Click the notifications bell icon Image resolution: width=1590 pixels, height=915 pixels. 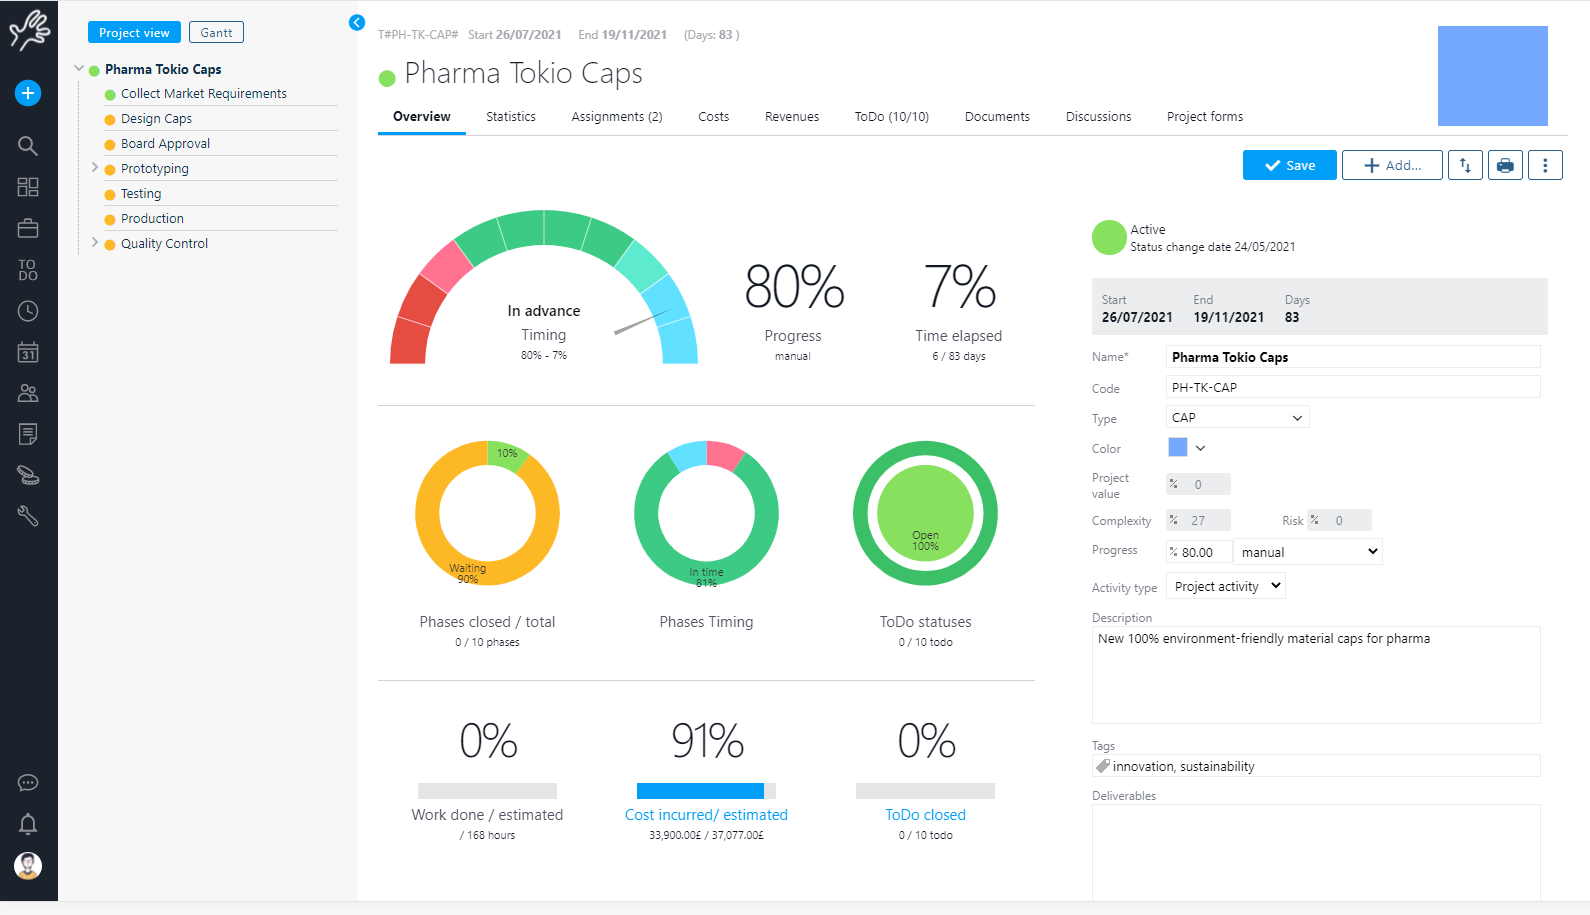click(x=28, y=824)
